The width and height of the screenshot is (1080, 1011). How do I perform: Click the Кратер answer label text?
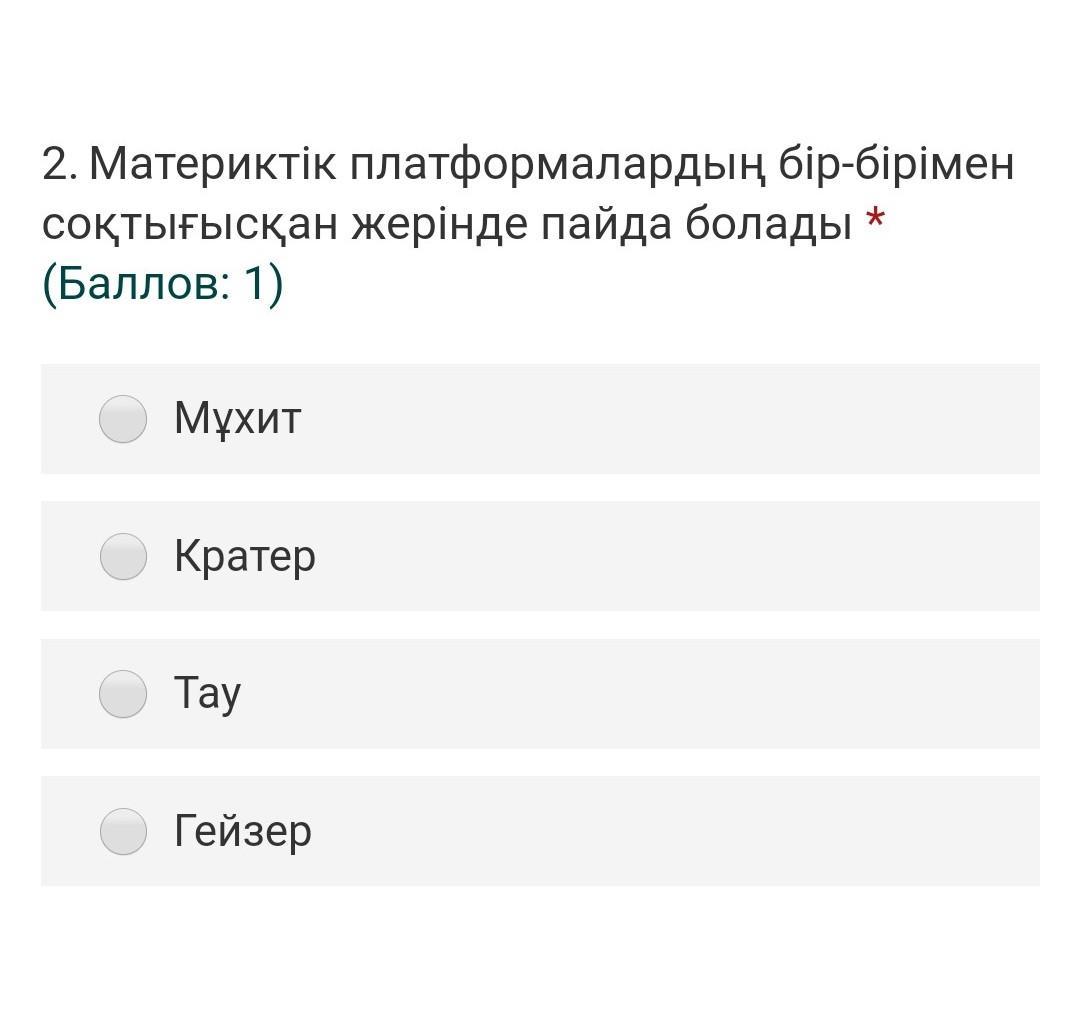tap(245, 556)
